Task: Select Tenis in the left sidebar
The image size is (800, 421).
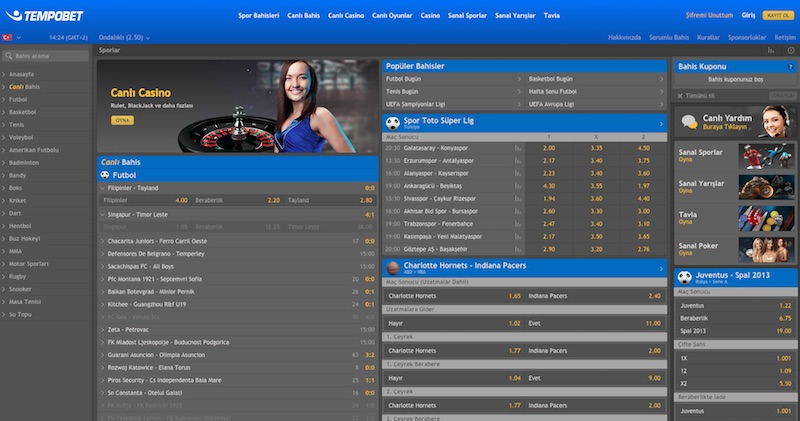Action: pyautogui.click(x=16, y=125)
